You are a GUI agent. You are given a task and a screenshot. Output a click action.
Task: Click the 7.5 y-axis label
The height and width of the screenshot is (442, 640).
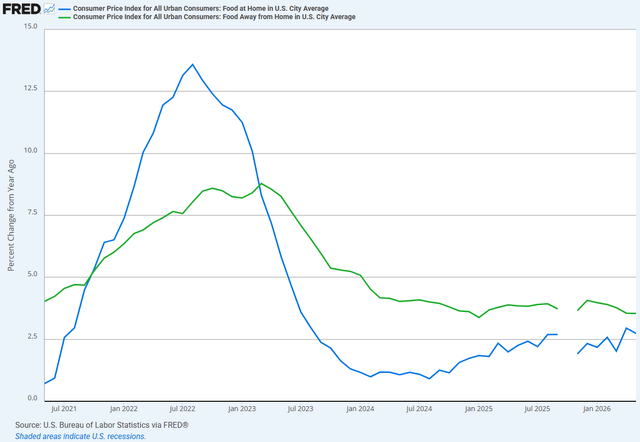click(x=32, y=213)
